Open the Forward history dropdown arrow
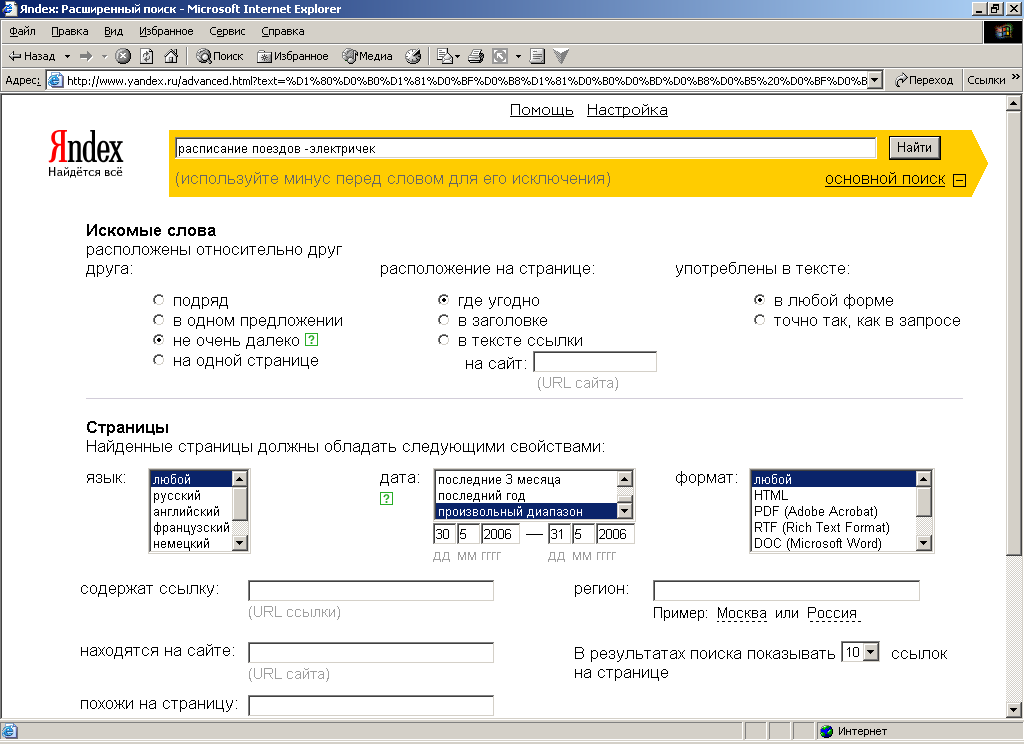This screenshot has width=1024, height=744. click(x=104, y=56)
